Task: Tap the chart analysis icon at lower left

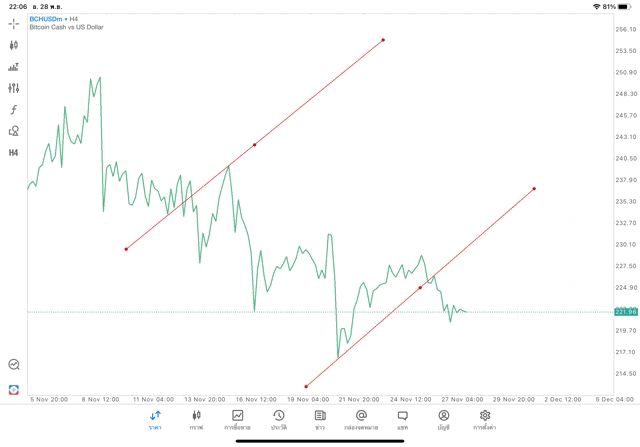Action: pyautogui.click(x=14, y=365)
